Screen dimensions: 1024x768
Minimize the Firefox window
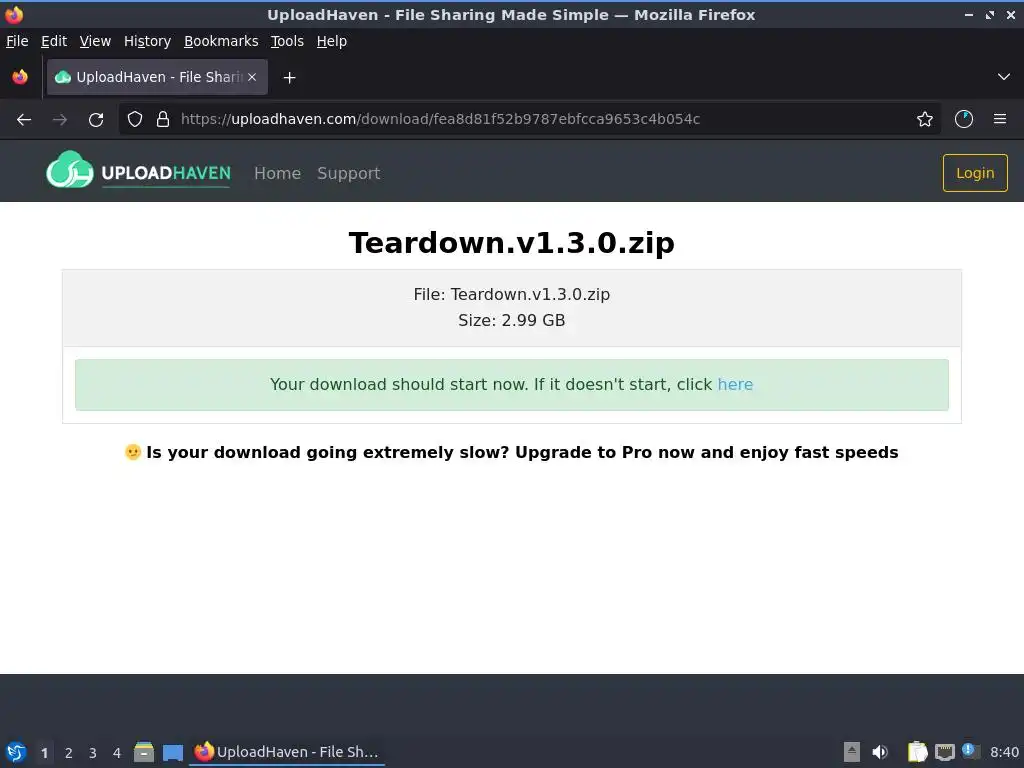pyautogui.click(x=969, y=14)
